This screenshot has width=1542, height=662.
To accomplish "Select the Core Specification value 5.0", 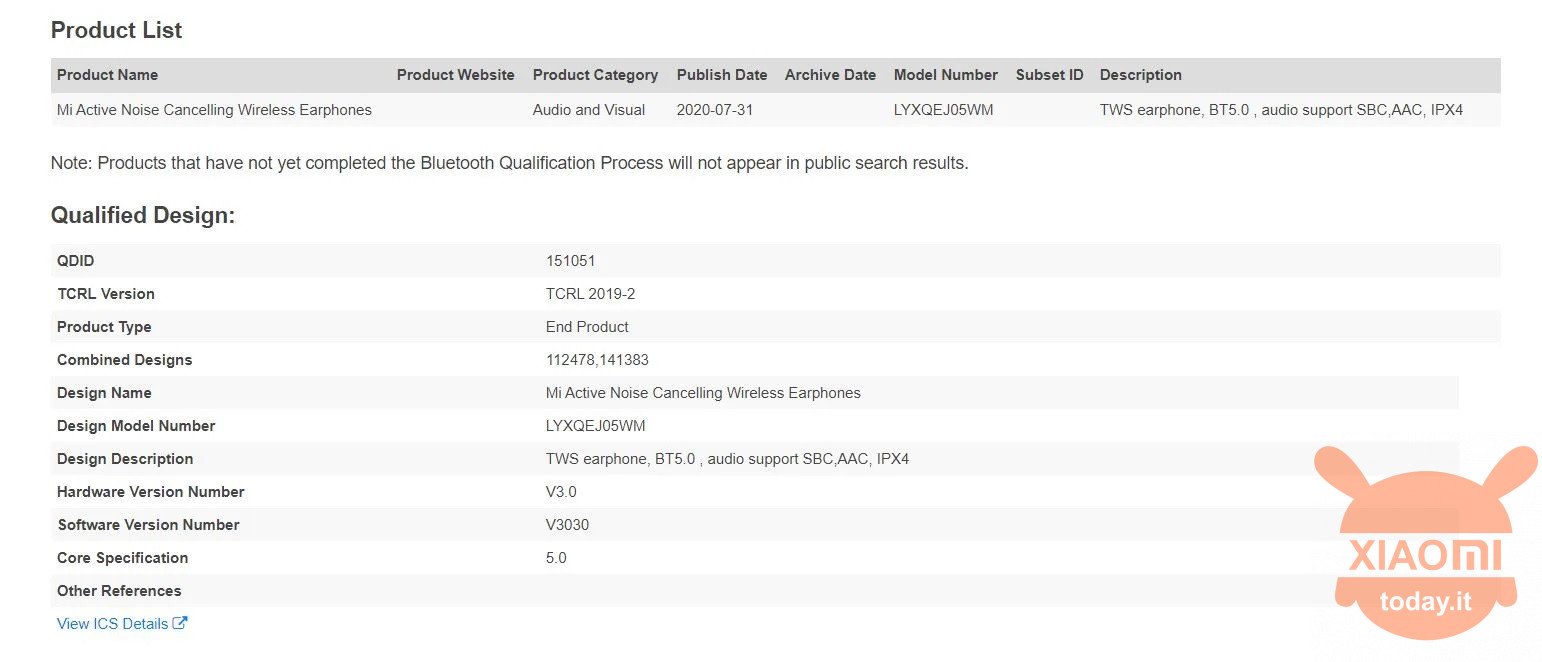I will 556,558.
